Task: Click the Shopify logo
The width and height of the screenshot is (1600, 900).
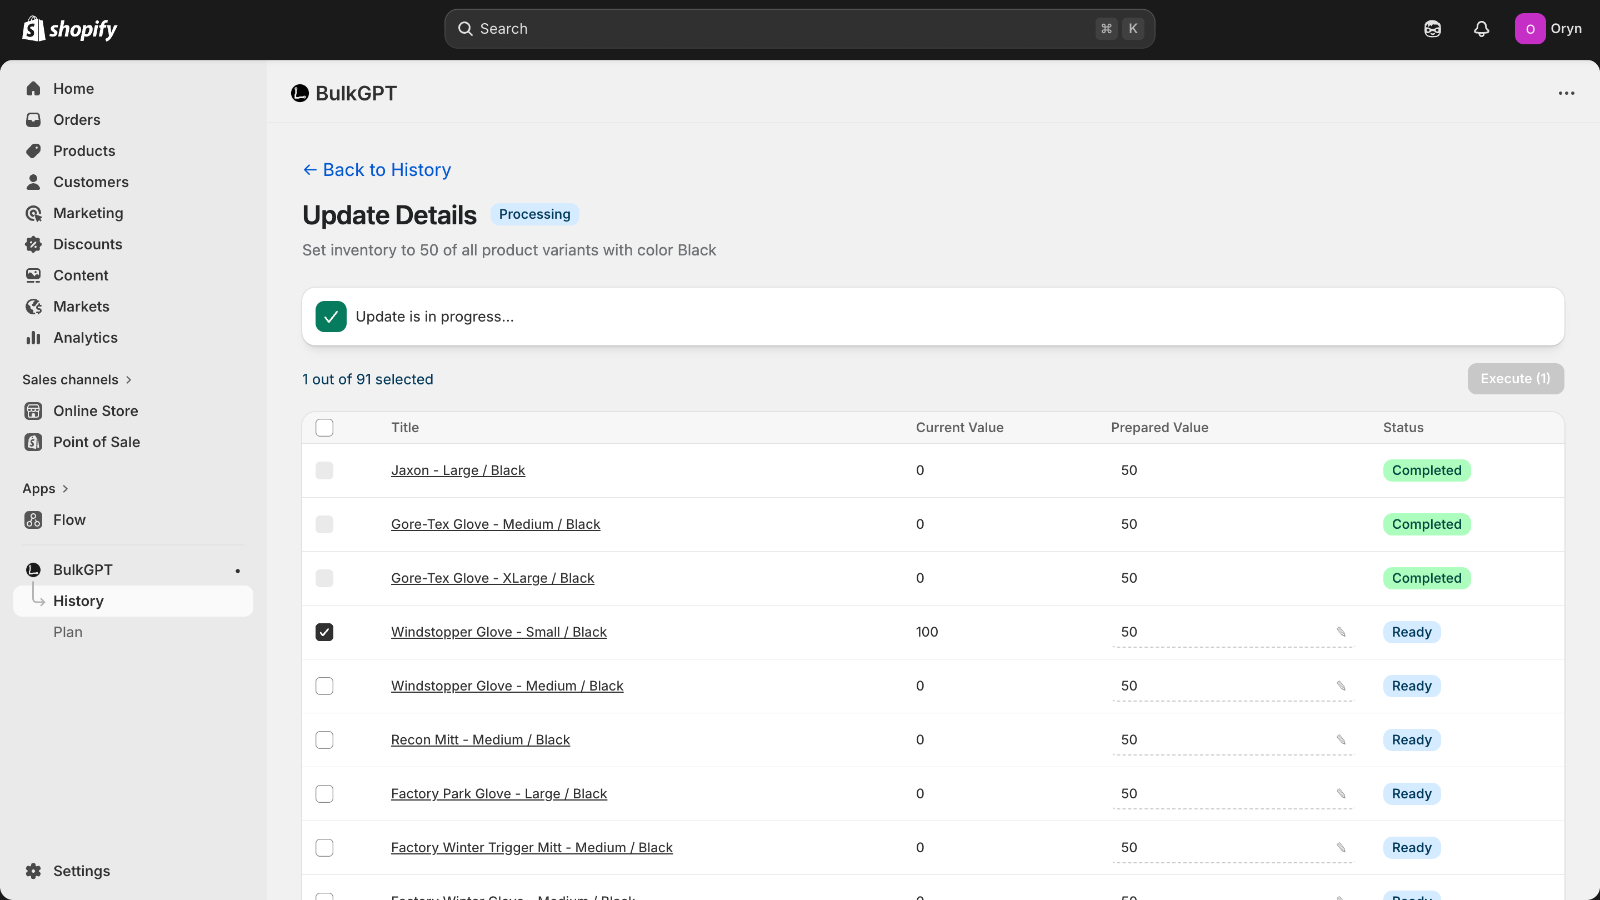Action: (68, 29)
